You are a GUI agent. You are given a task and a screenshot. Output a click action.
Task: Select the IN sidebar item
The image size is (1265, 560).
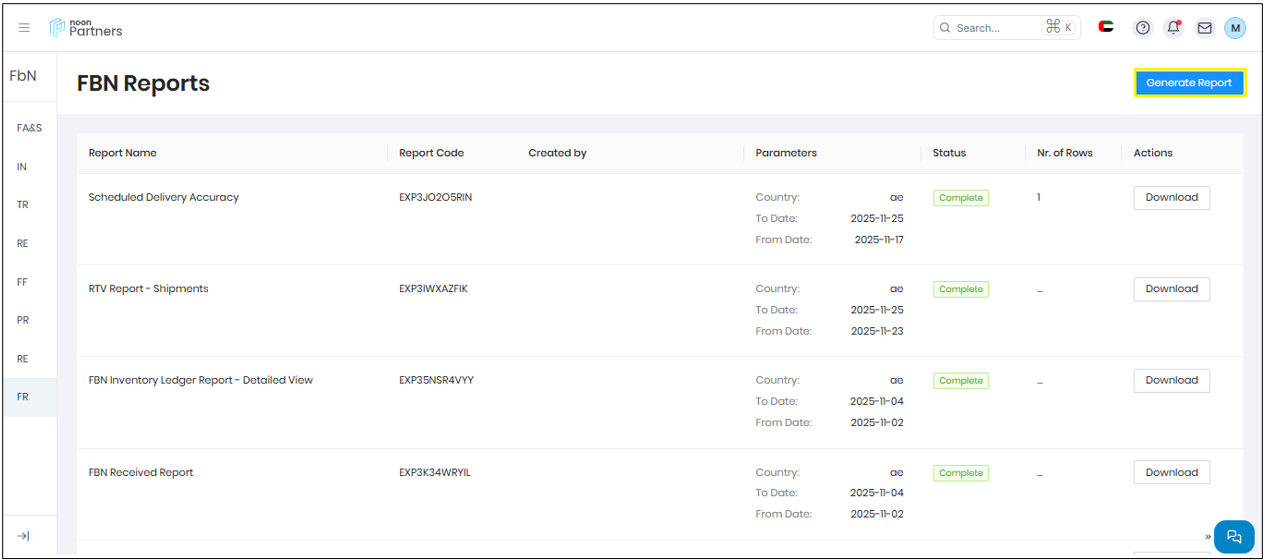[x=22, y=167]
